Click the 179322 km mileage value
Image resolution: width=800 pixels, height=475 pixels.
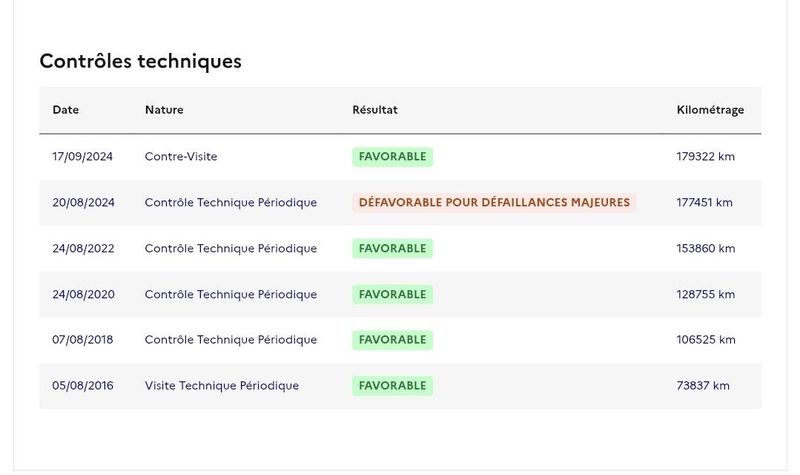pos(706,157)
